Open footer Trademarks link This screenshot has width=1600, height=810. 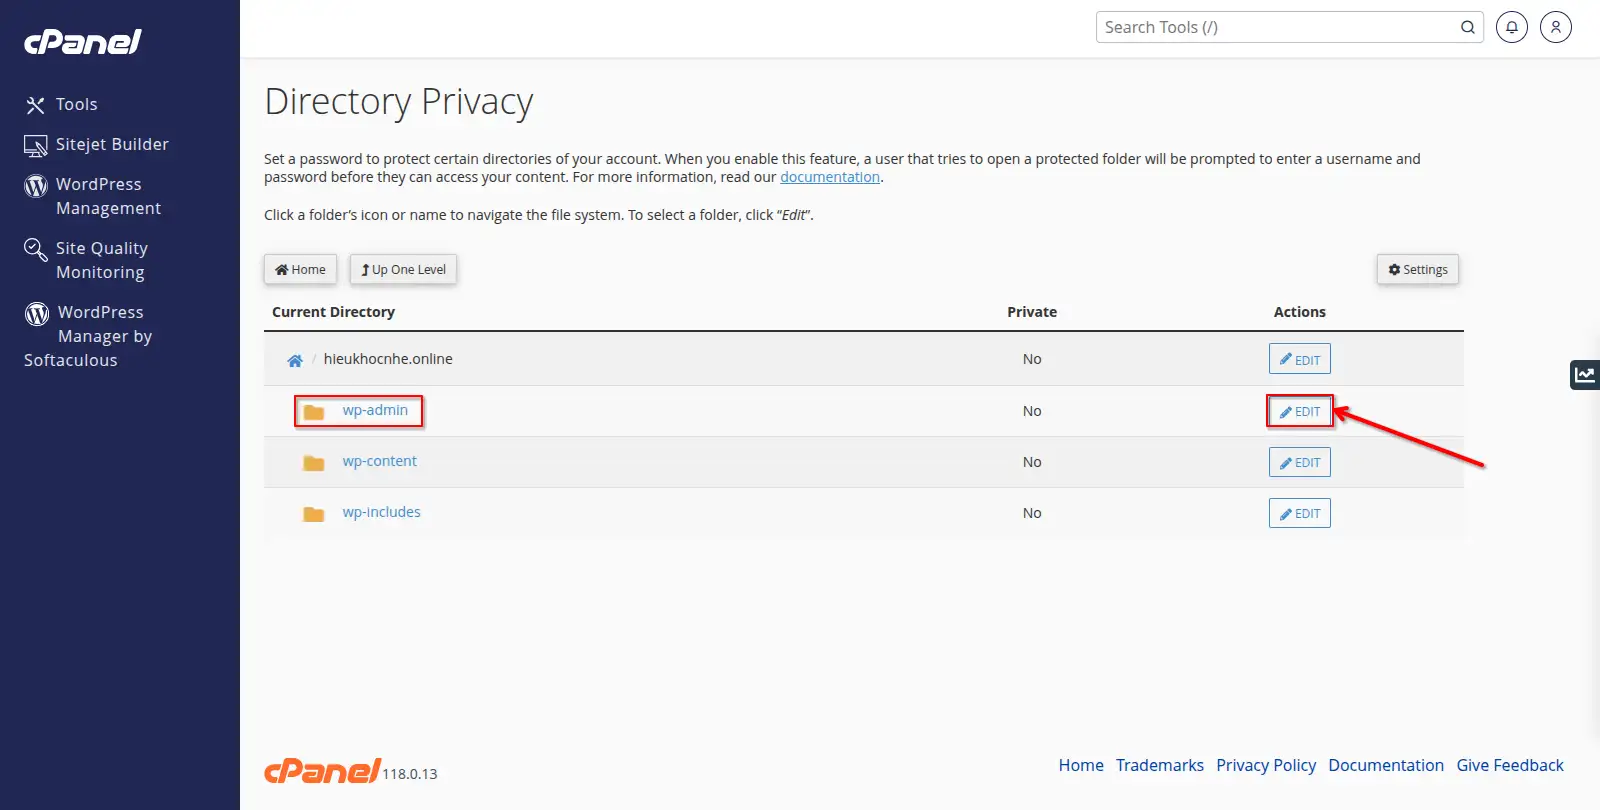click(1160, 765)
